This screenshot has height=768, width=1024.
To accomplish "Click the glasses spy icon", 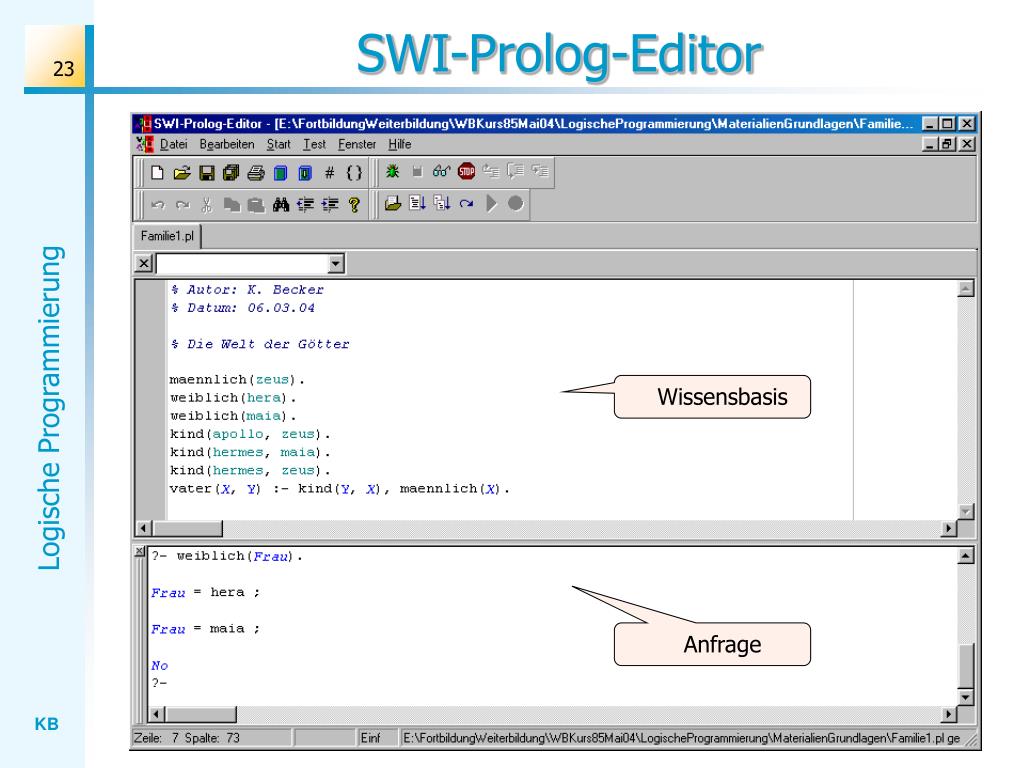I will pyautogui.click(x=441, y=172).
